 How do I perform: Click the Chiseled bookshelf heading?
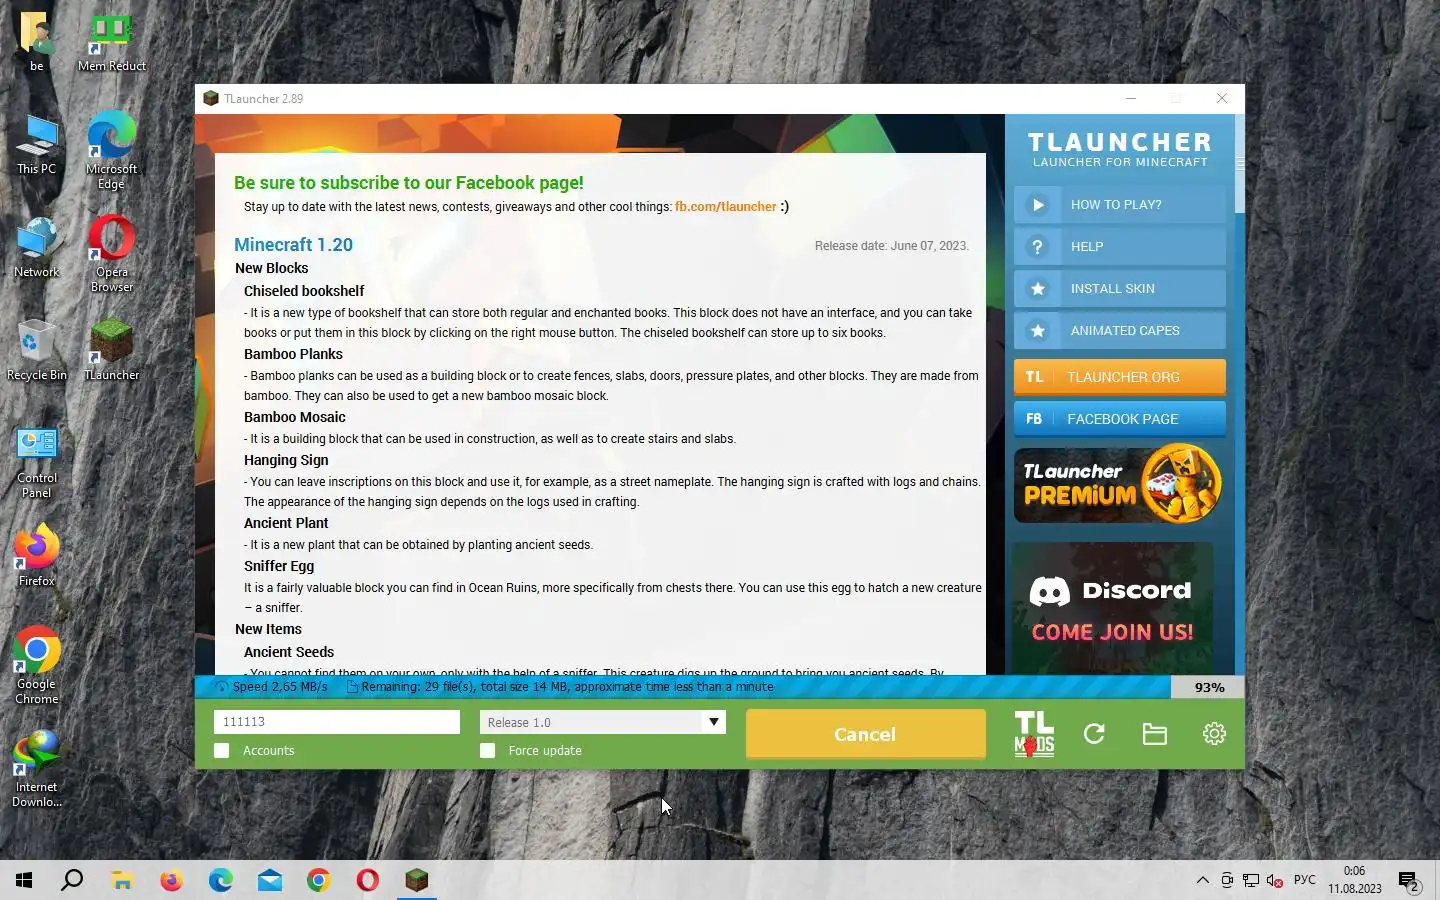tap(304, 291)
